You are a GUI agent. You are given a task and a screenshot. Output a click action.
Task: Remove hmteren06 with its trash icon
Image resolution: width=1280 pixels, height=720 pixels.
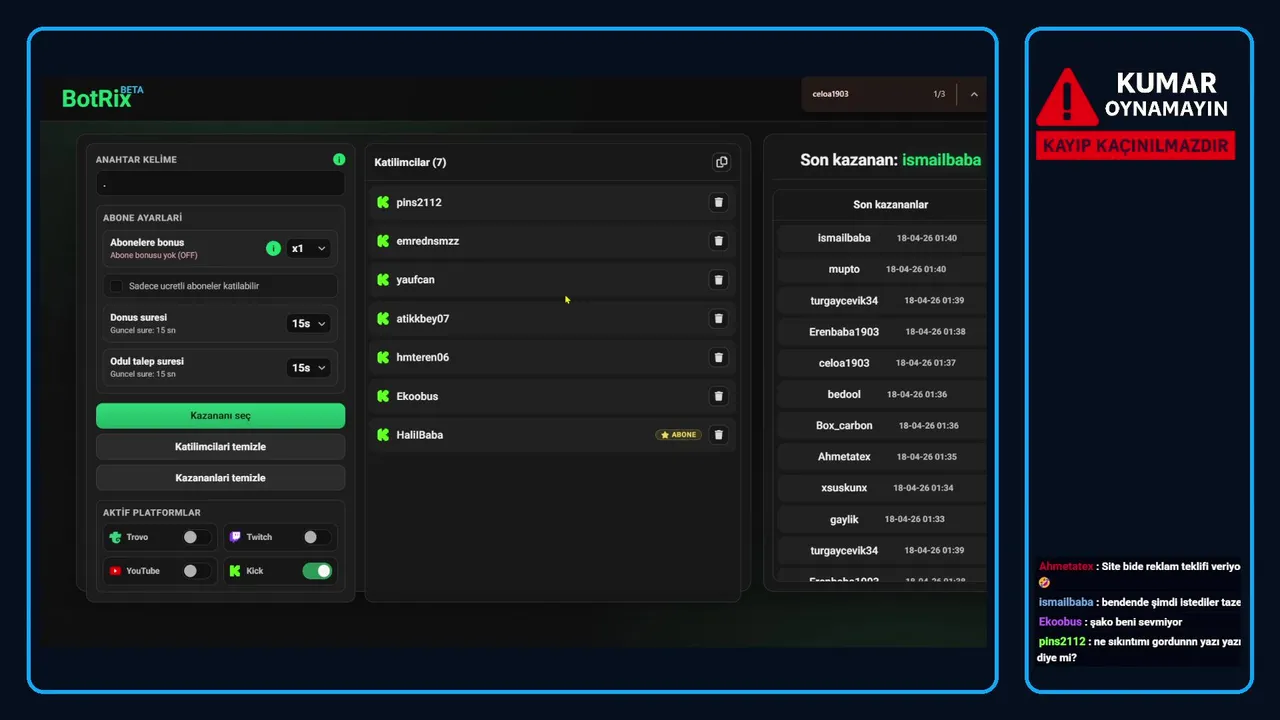[718, 357]
